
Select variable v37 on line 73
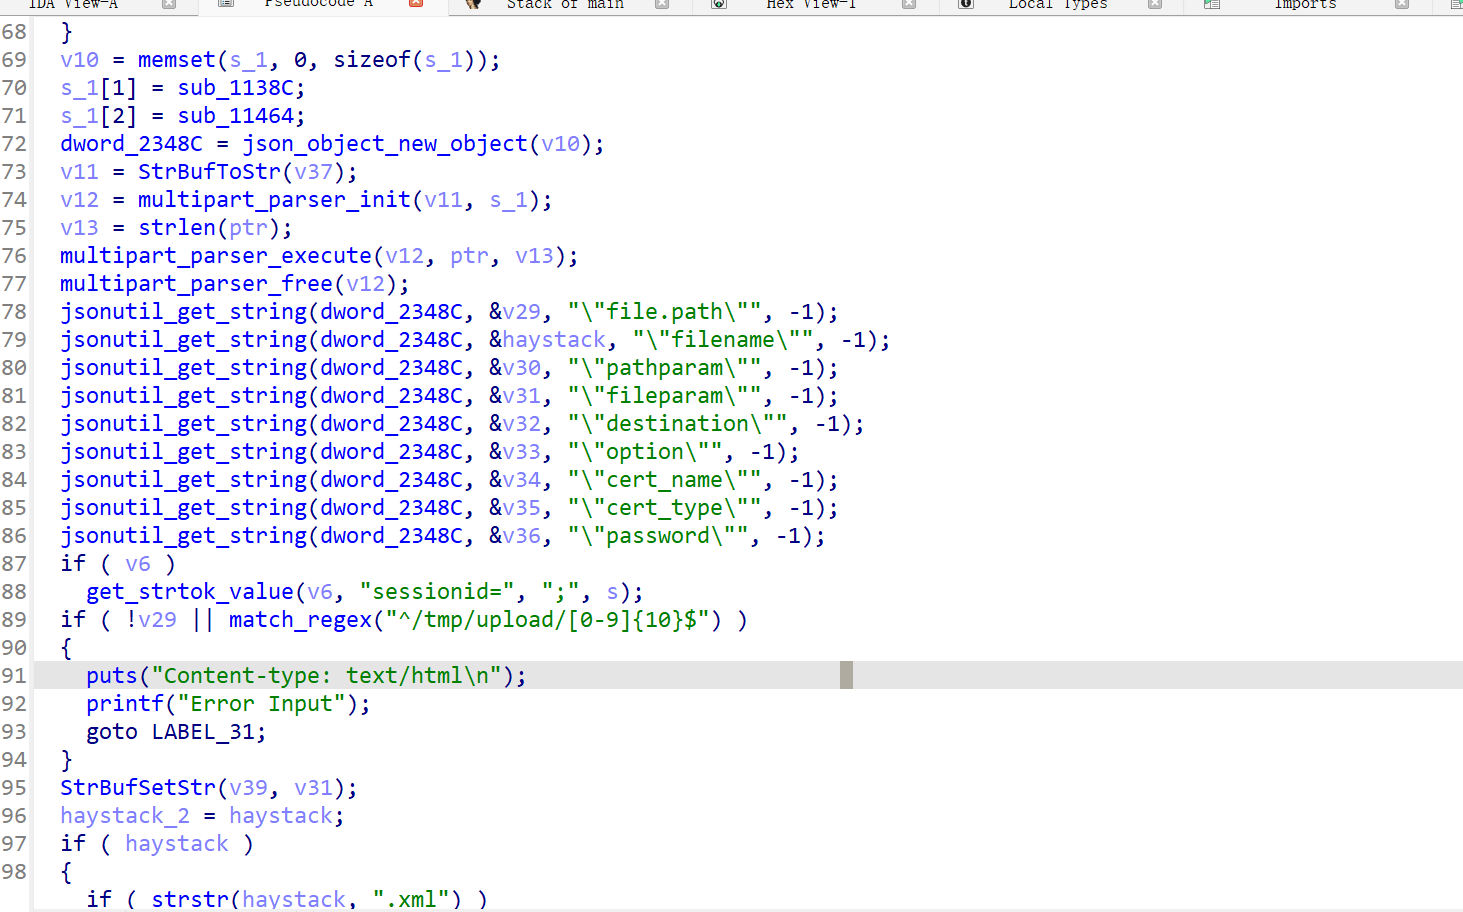coord(313,172)
